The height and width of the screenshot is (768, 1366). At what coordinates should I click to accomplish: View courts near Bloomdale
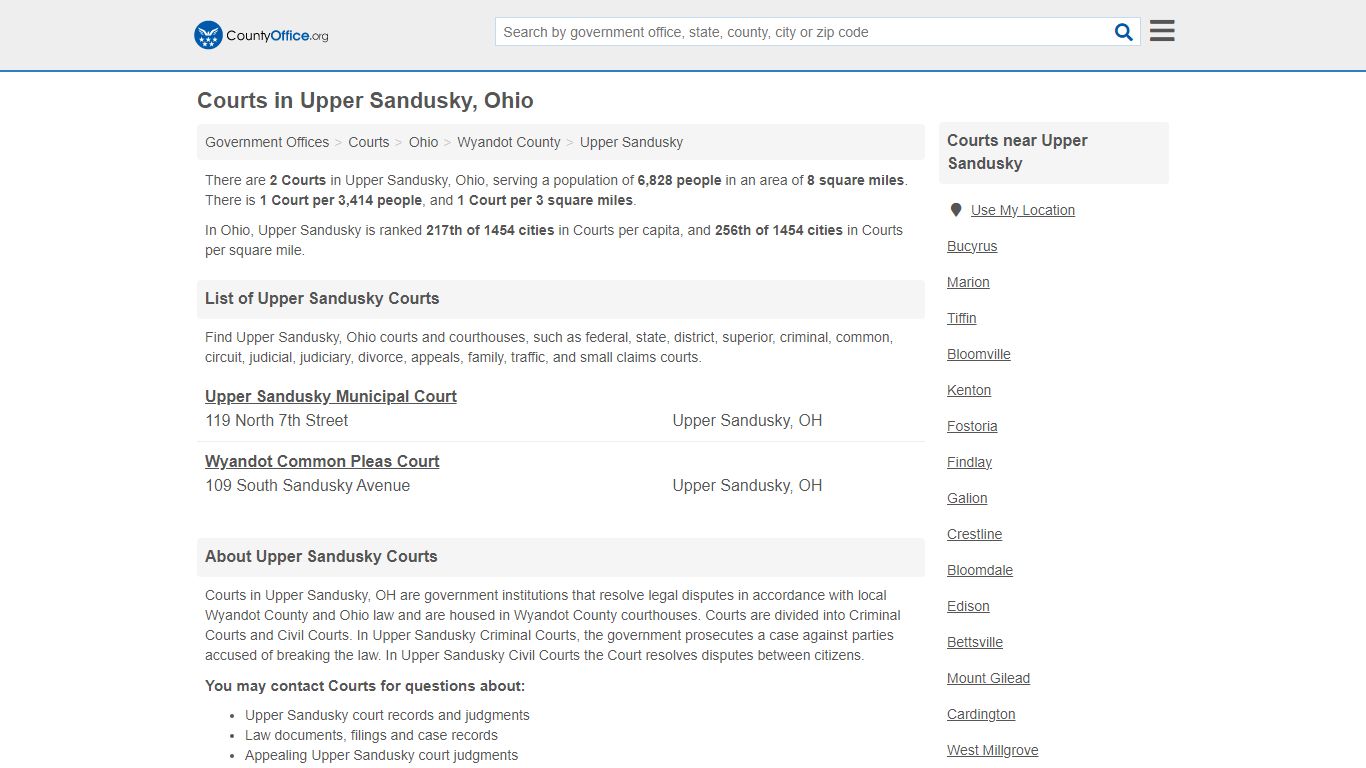(x=980, y=570)
